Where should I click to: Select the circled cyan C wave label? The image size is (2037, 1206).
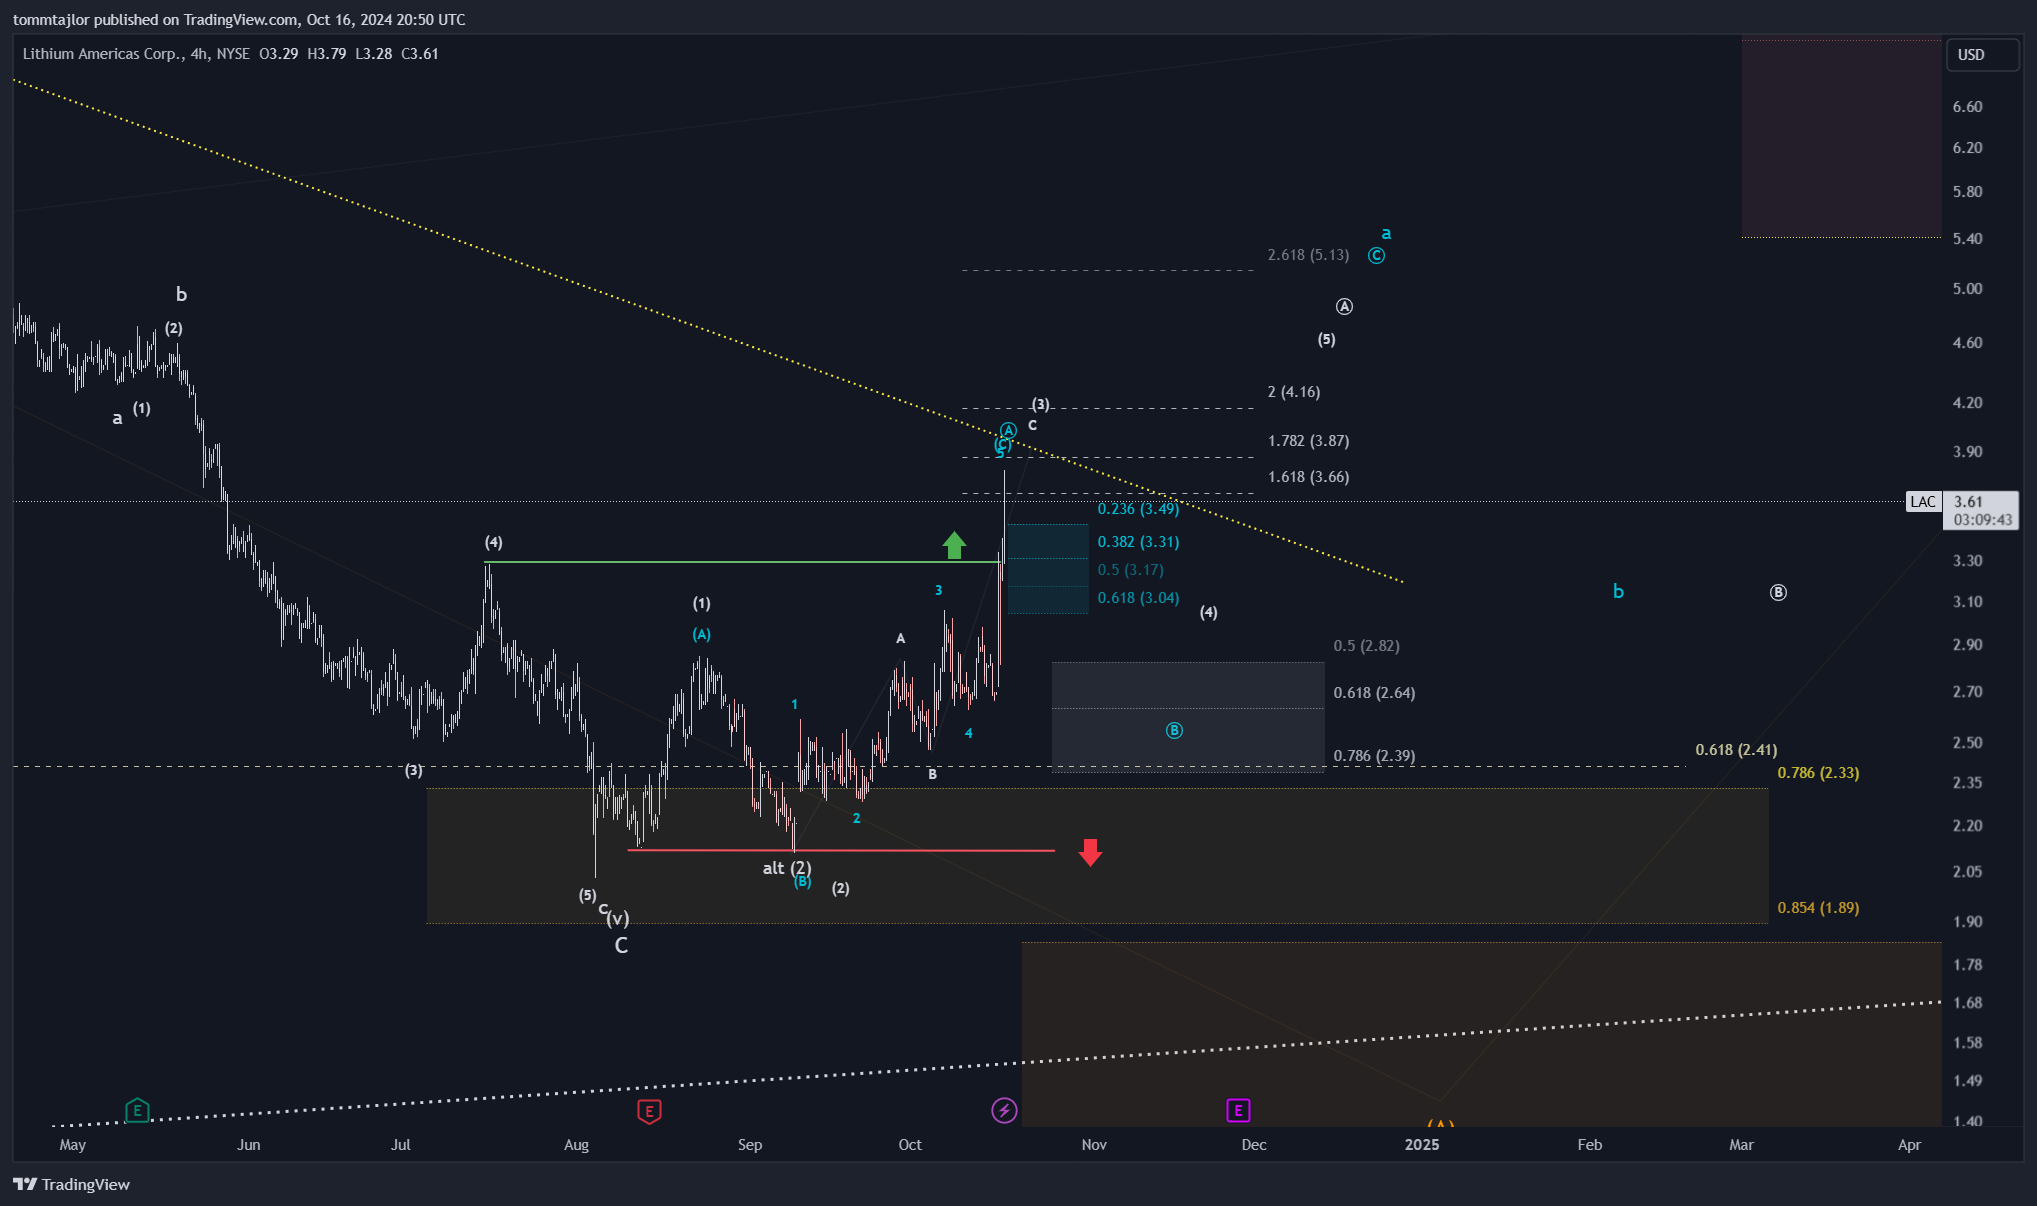click(1376, 256)
